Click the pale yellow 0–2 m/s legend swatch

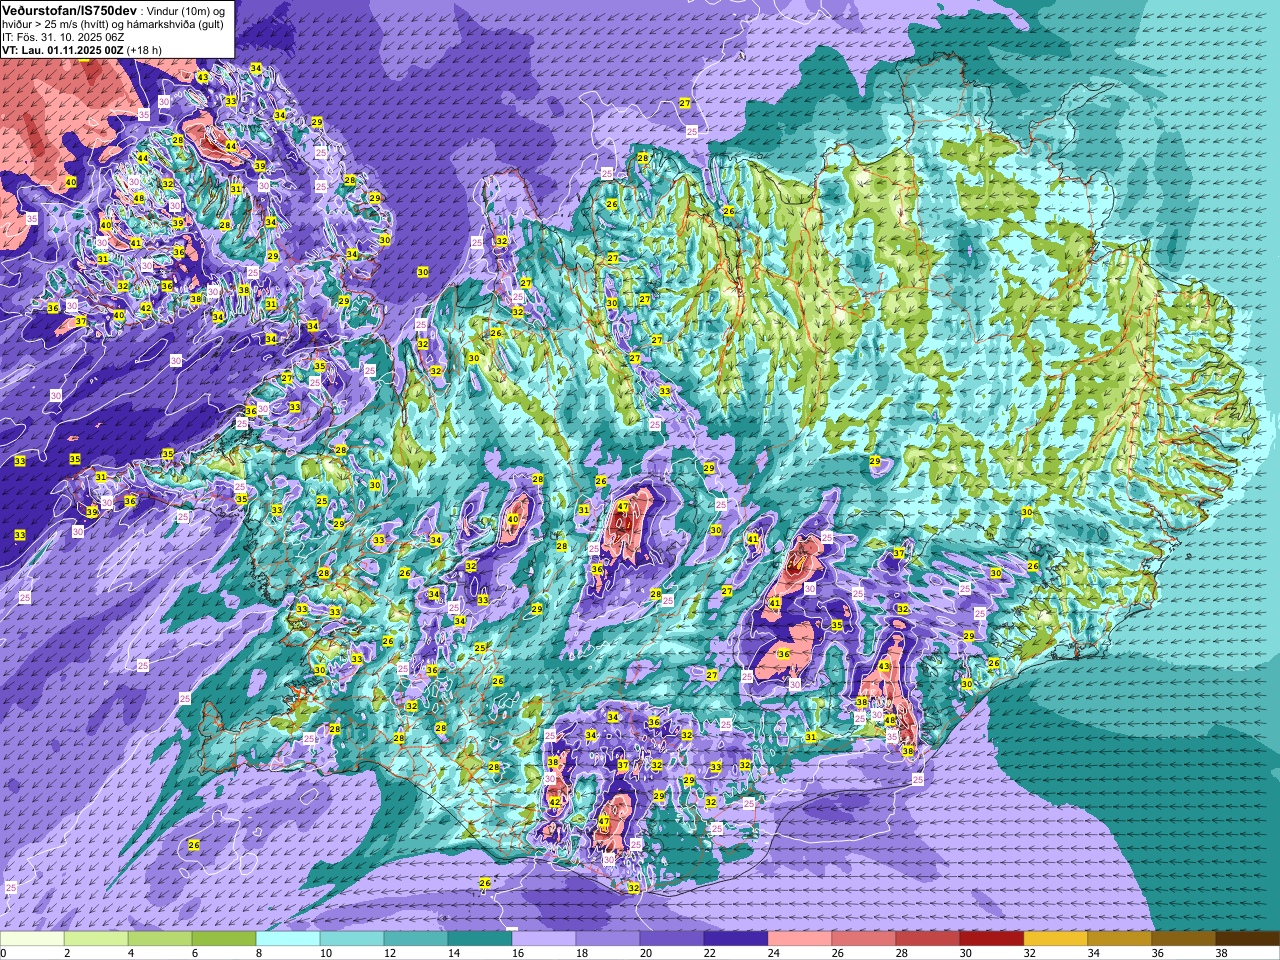click(x=32, y=939)
